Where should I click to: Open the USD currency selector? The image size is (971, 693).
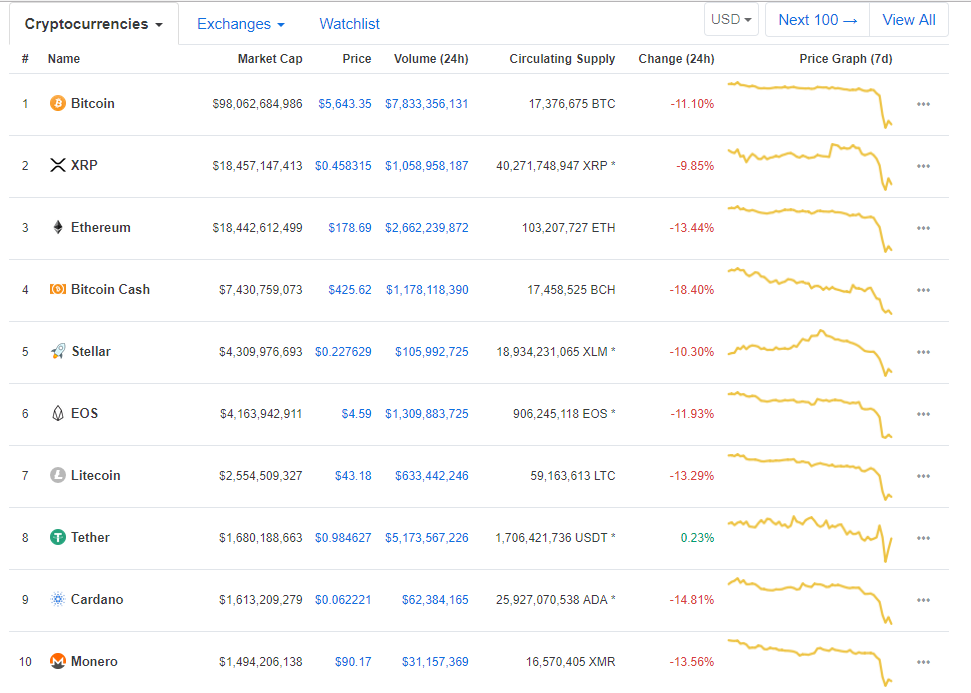click(x=732, y=20)
